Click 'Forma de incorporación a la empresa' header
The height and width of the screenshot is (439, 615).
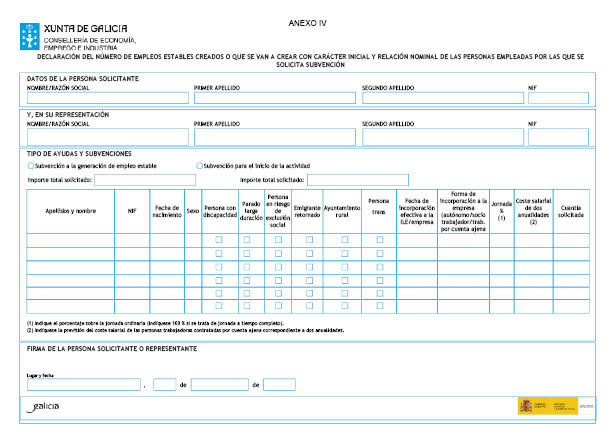[463, 211]
